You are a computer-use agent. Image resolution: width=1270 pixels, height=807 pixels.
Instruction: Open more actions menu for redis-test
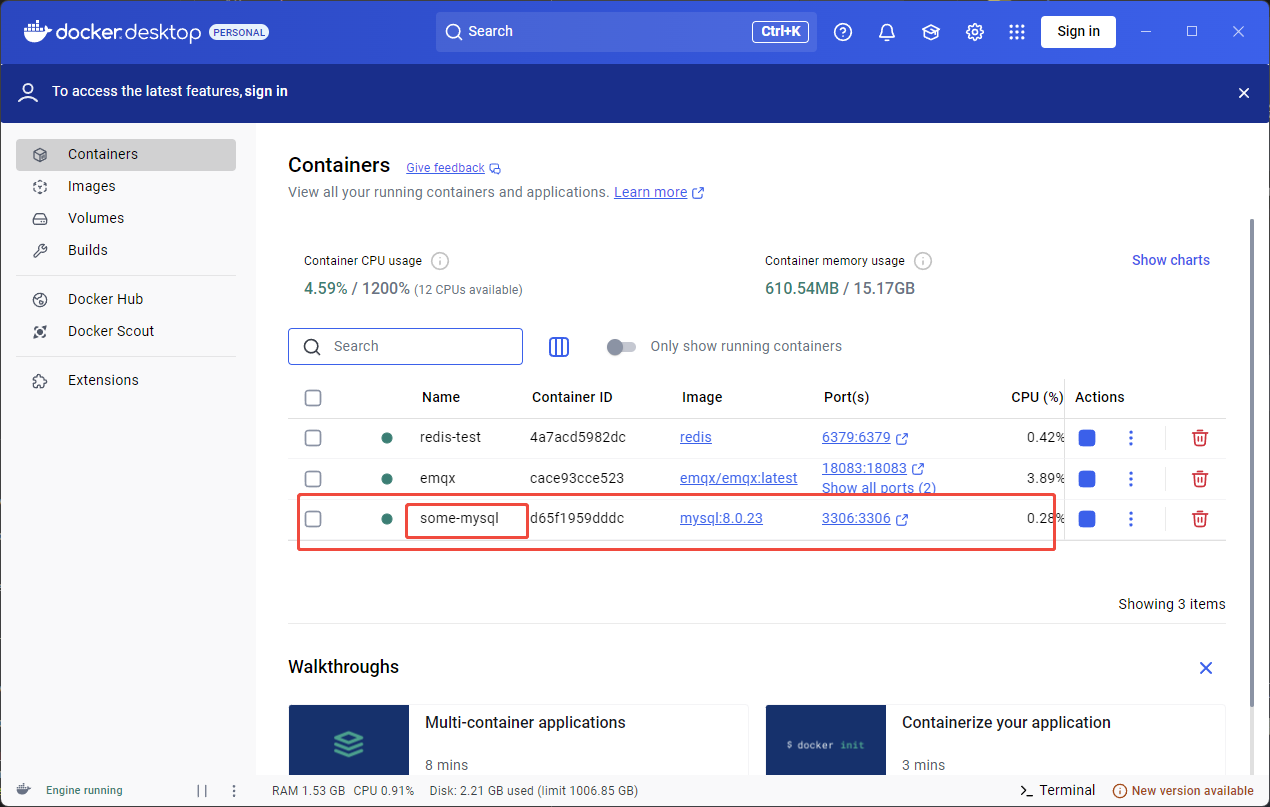[x=1131, y=438]
